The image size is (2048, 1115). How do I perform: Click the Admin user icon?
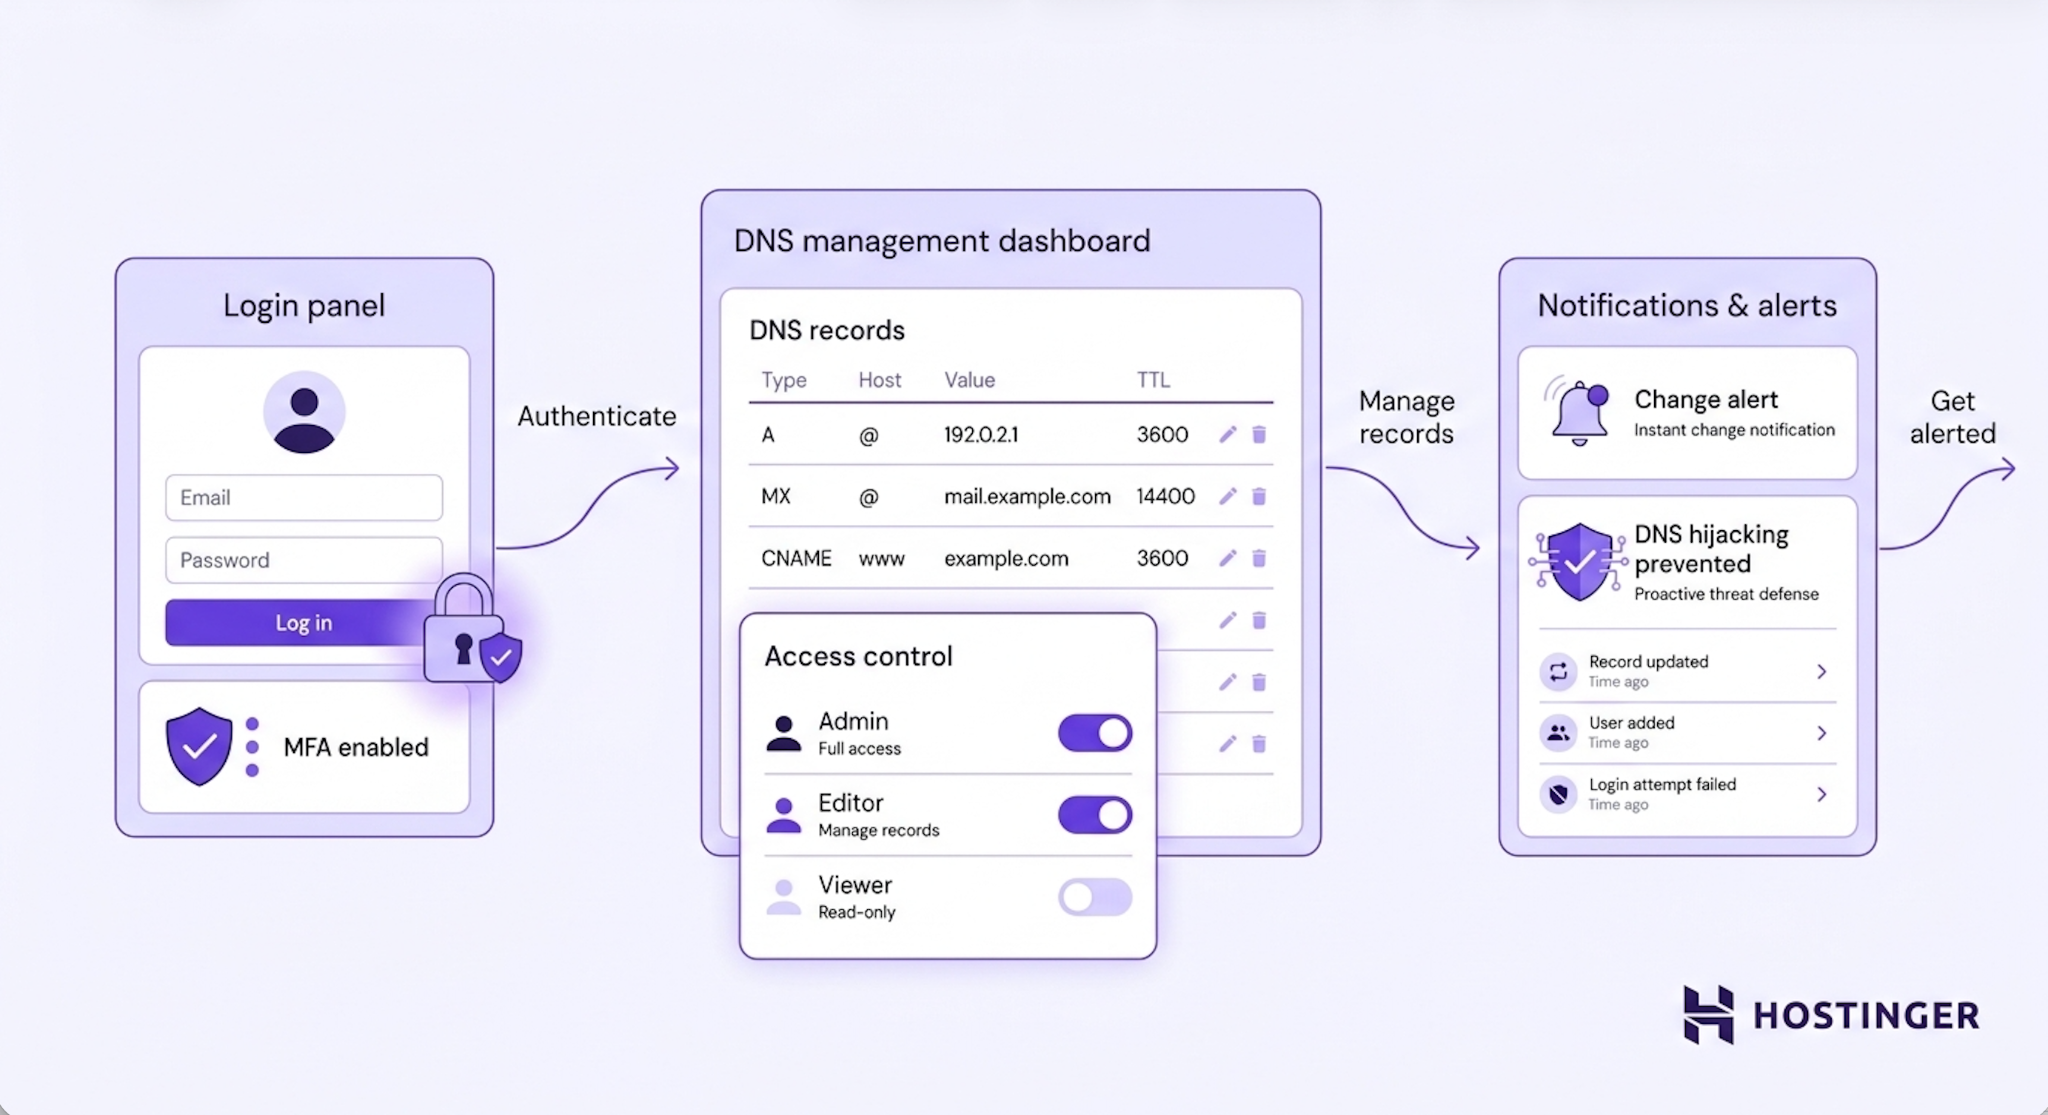pyautogui.click(x=784, y=733)
